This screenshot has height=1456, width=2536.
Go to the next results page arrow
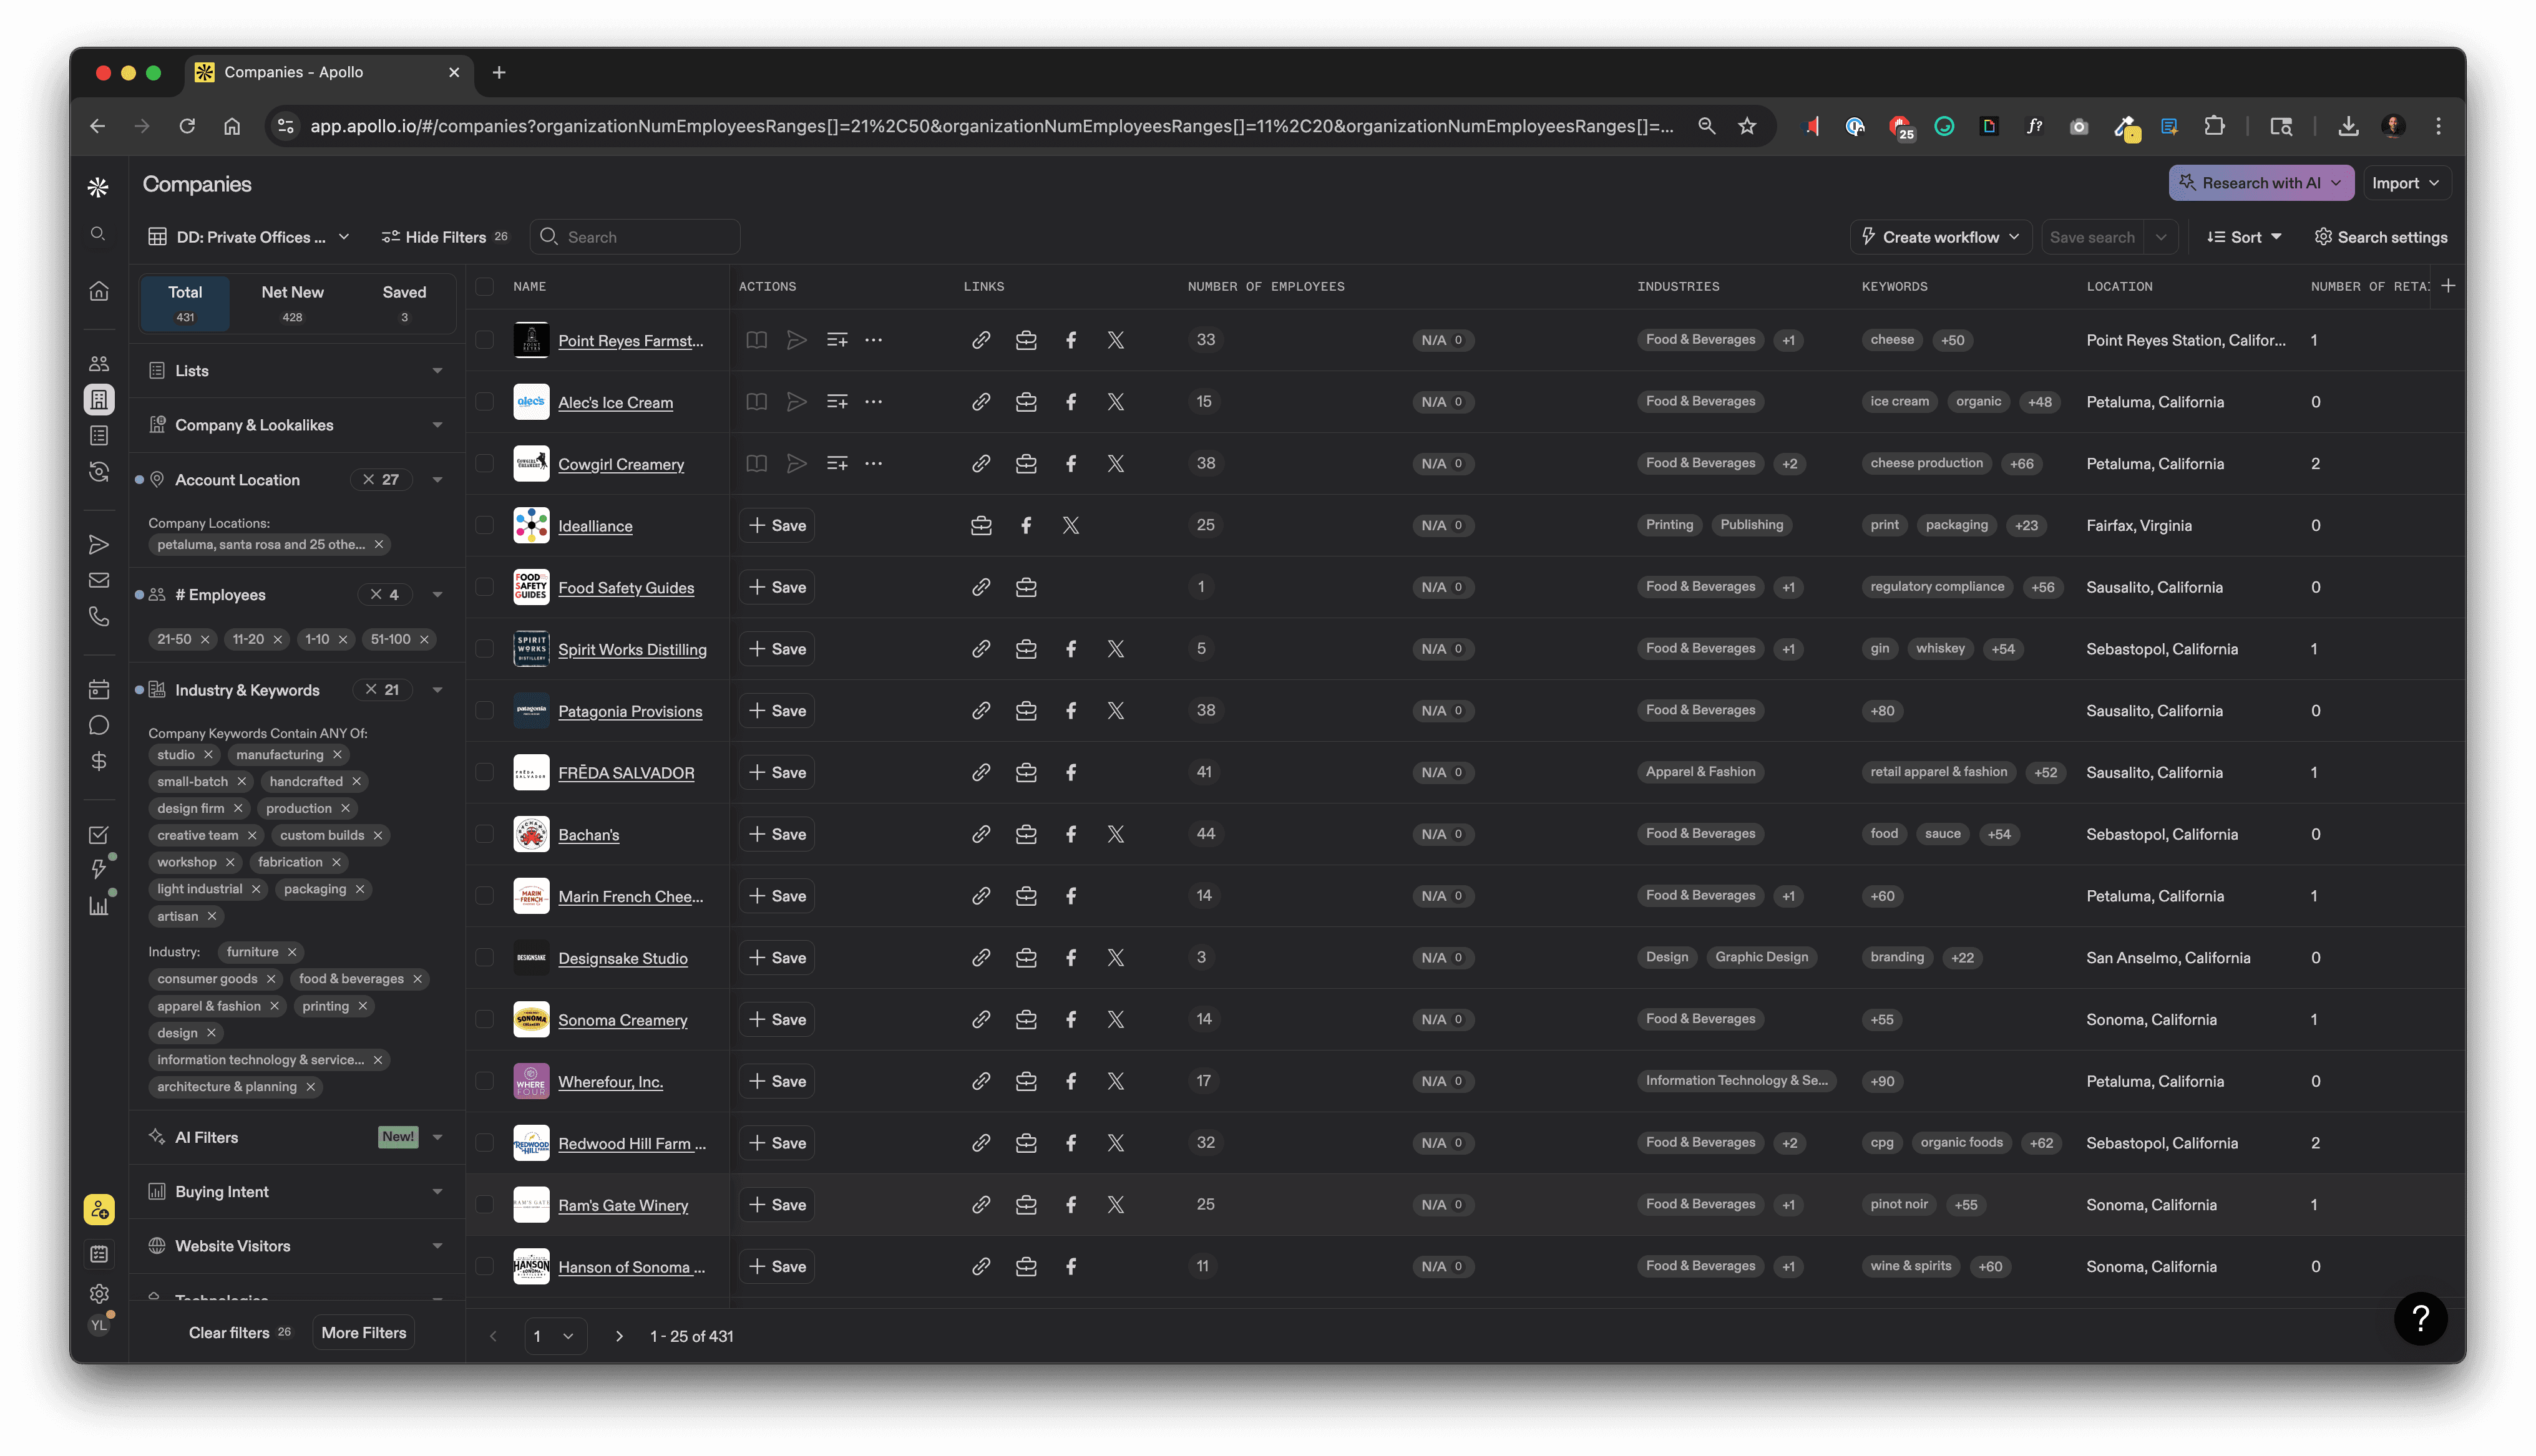point(619,1336)
